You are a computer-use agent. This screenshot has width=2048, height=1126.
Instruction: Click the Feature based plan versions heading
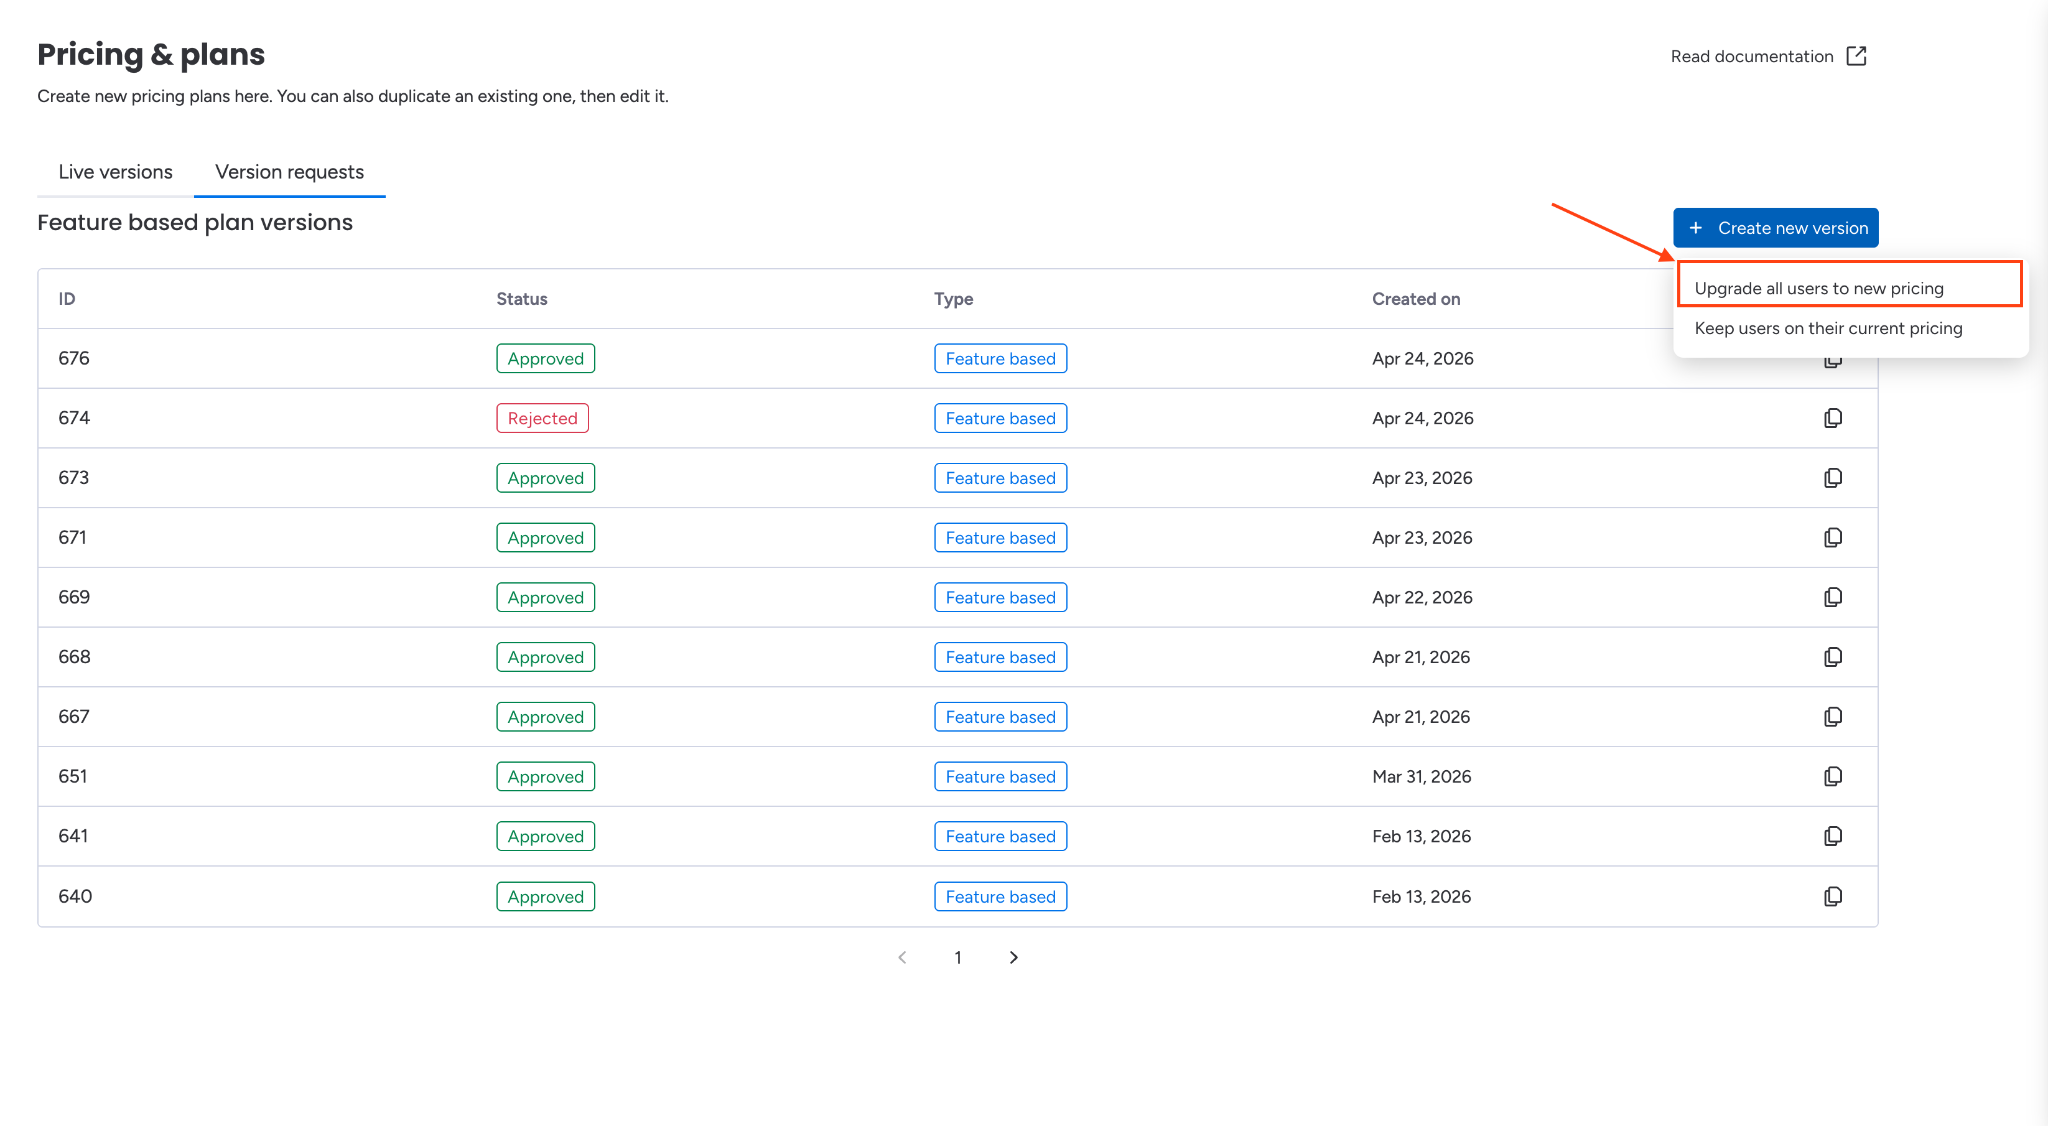(195, 222)
